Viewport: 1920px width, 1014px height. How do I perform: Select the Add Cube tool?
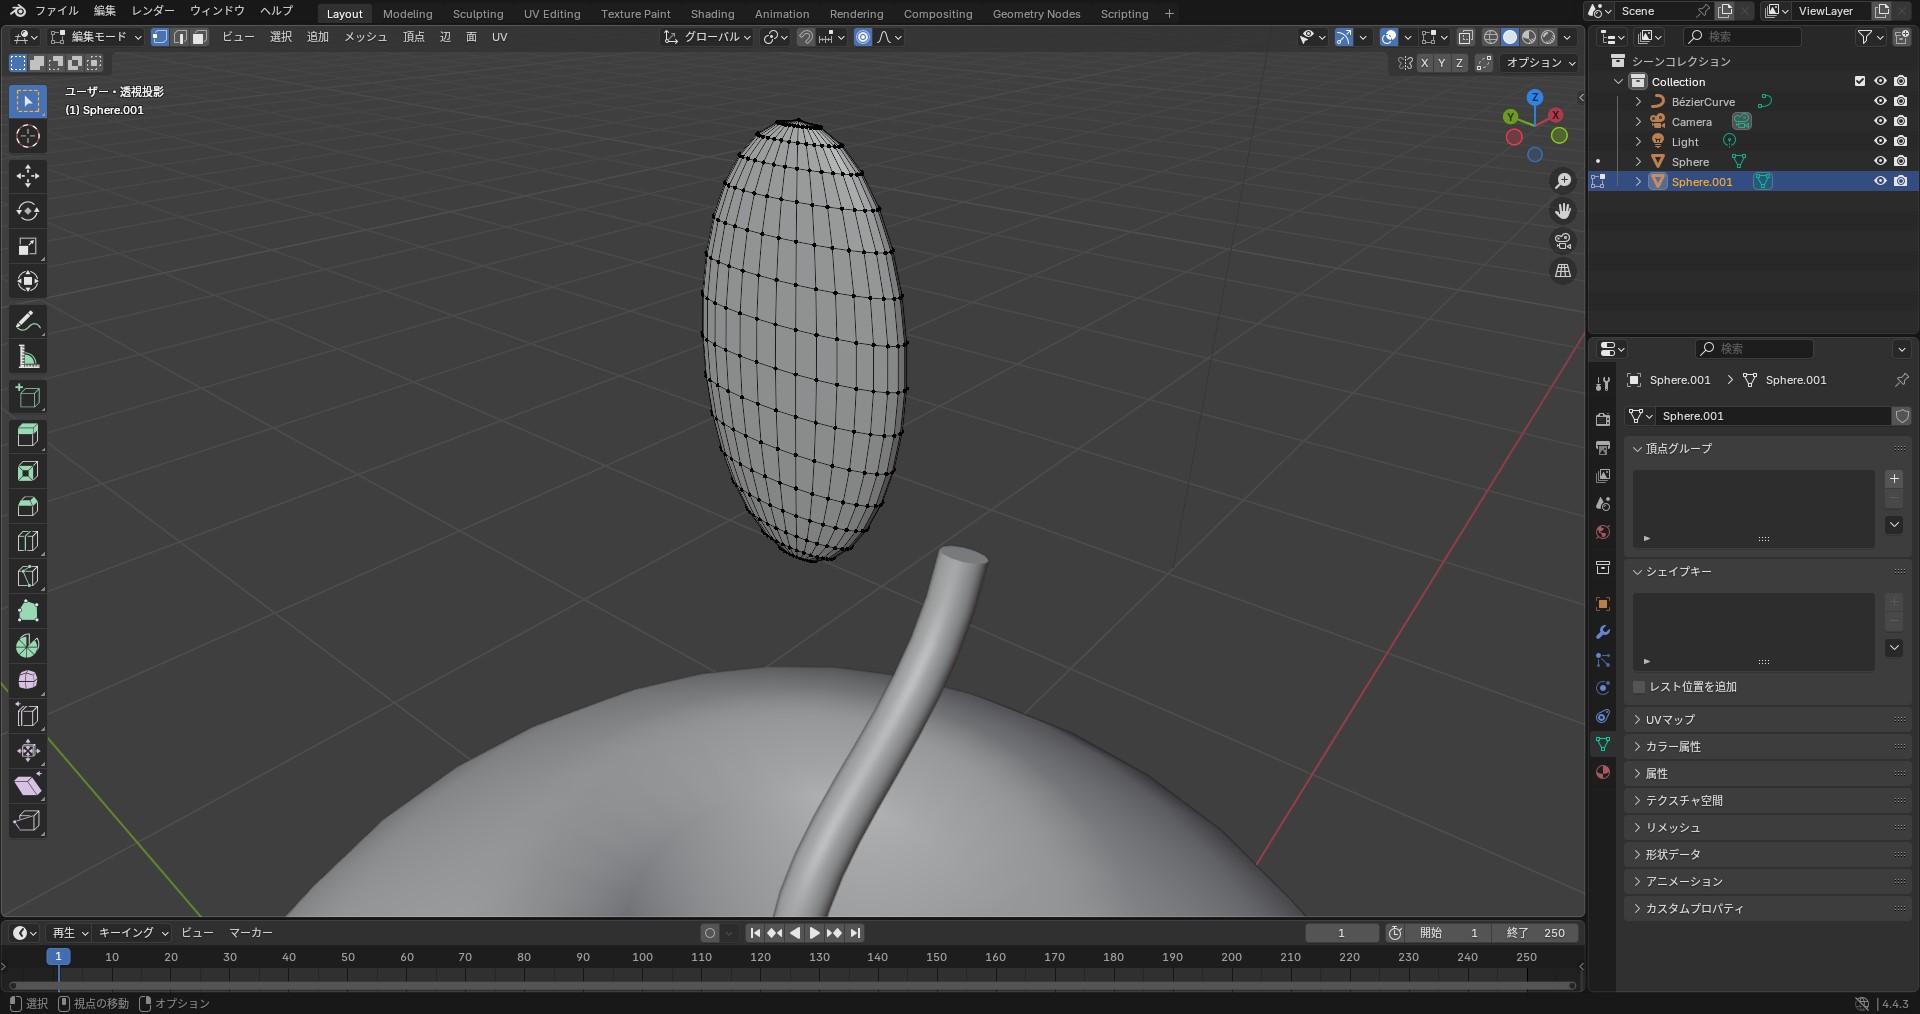28,396
